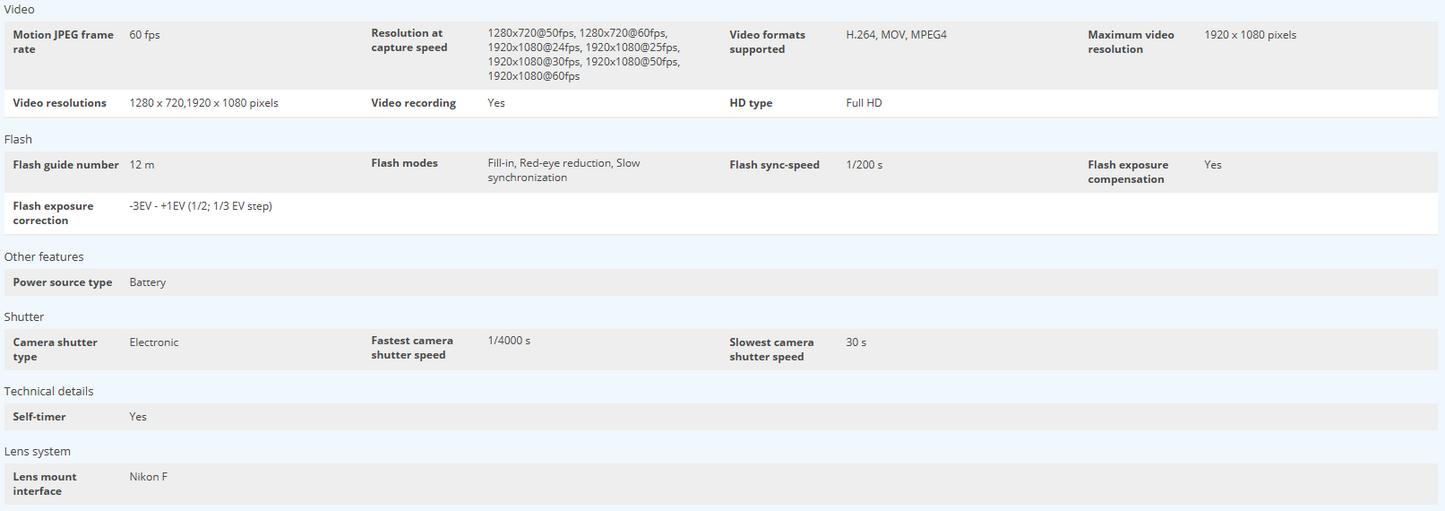Click the Video section heading

(x=19, y=9)
